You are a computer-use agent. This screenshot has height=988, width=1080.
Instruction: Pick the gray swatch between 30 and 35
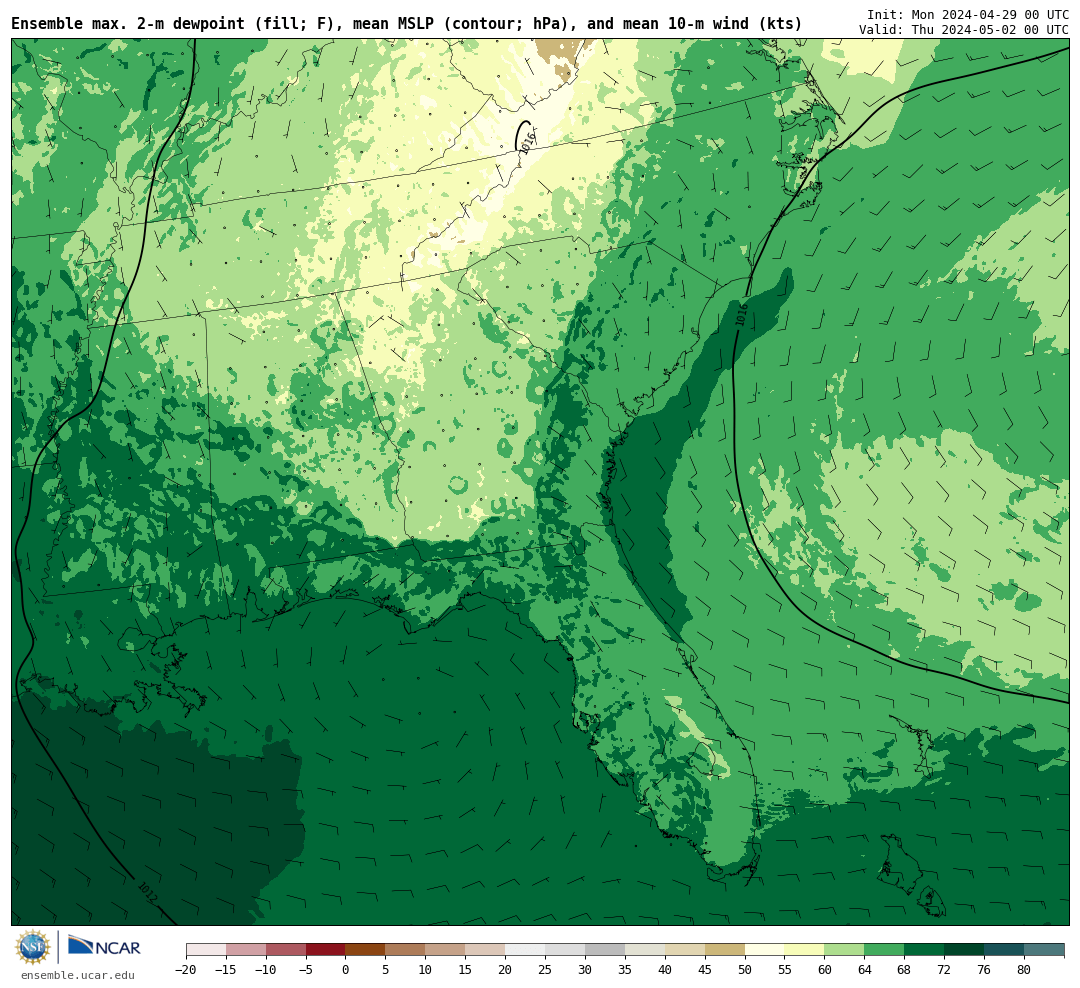coord(605,950)
